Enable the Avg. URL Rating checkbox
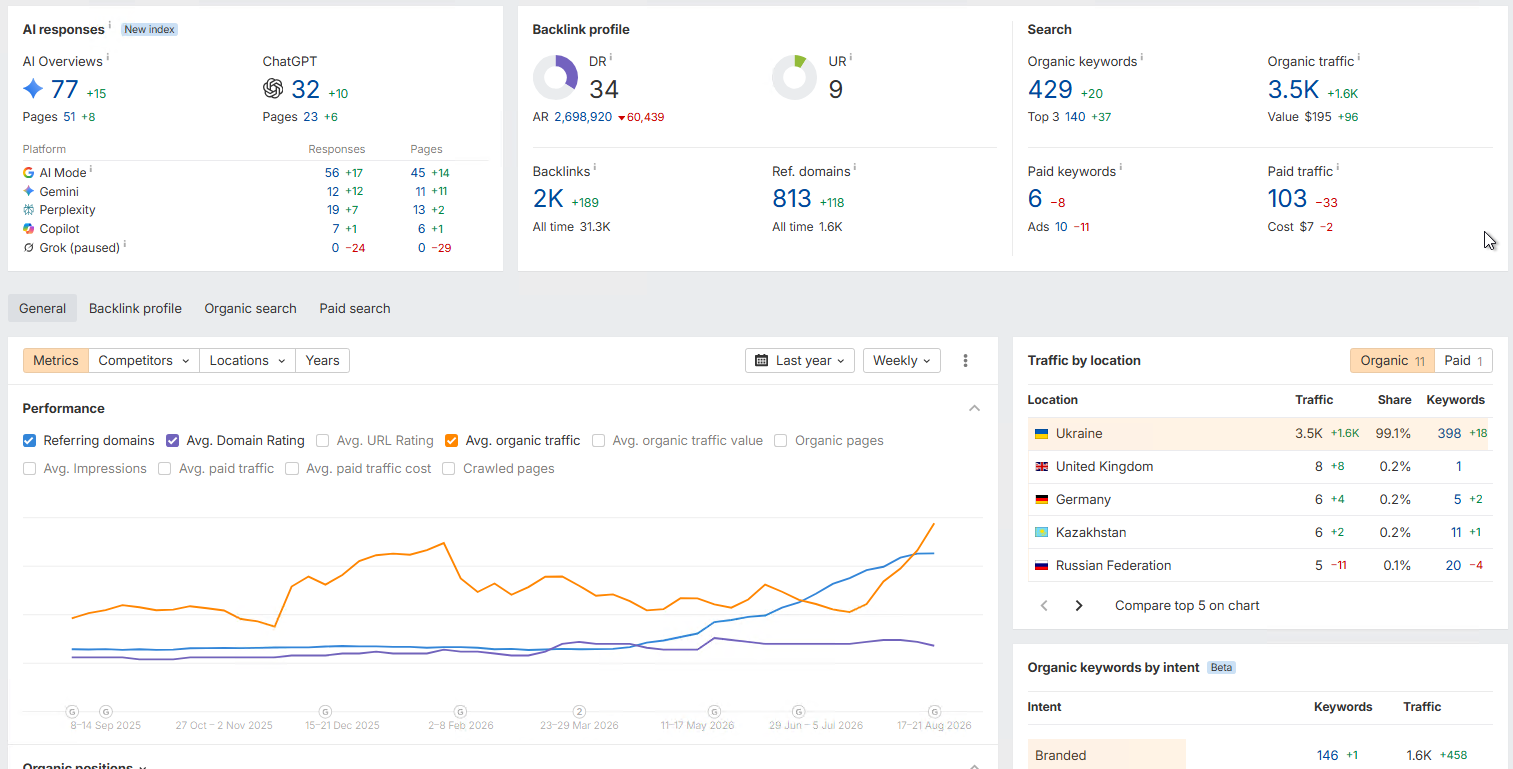This screenshot has width=1513, height=769. pos(323,440)
